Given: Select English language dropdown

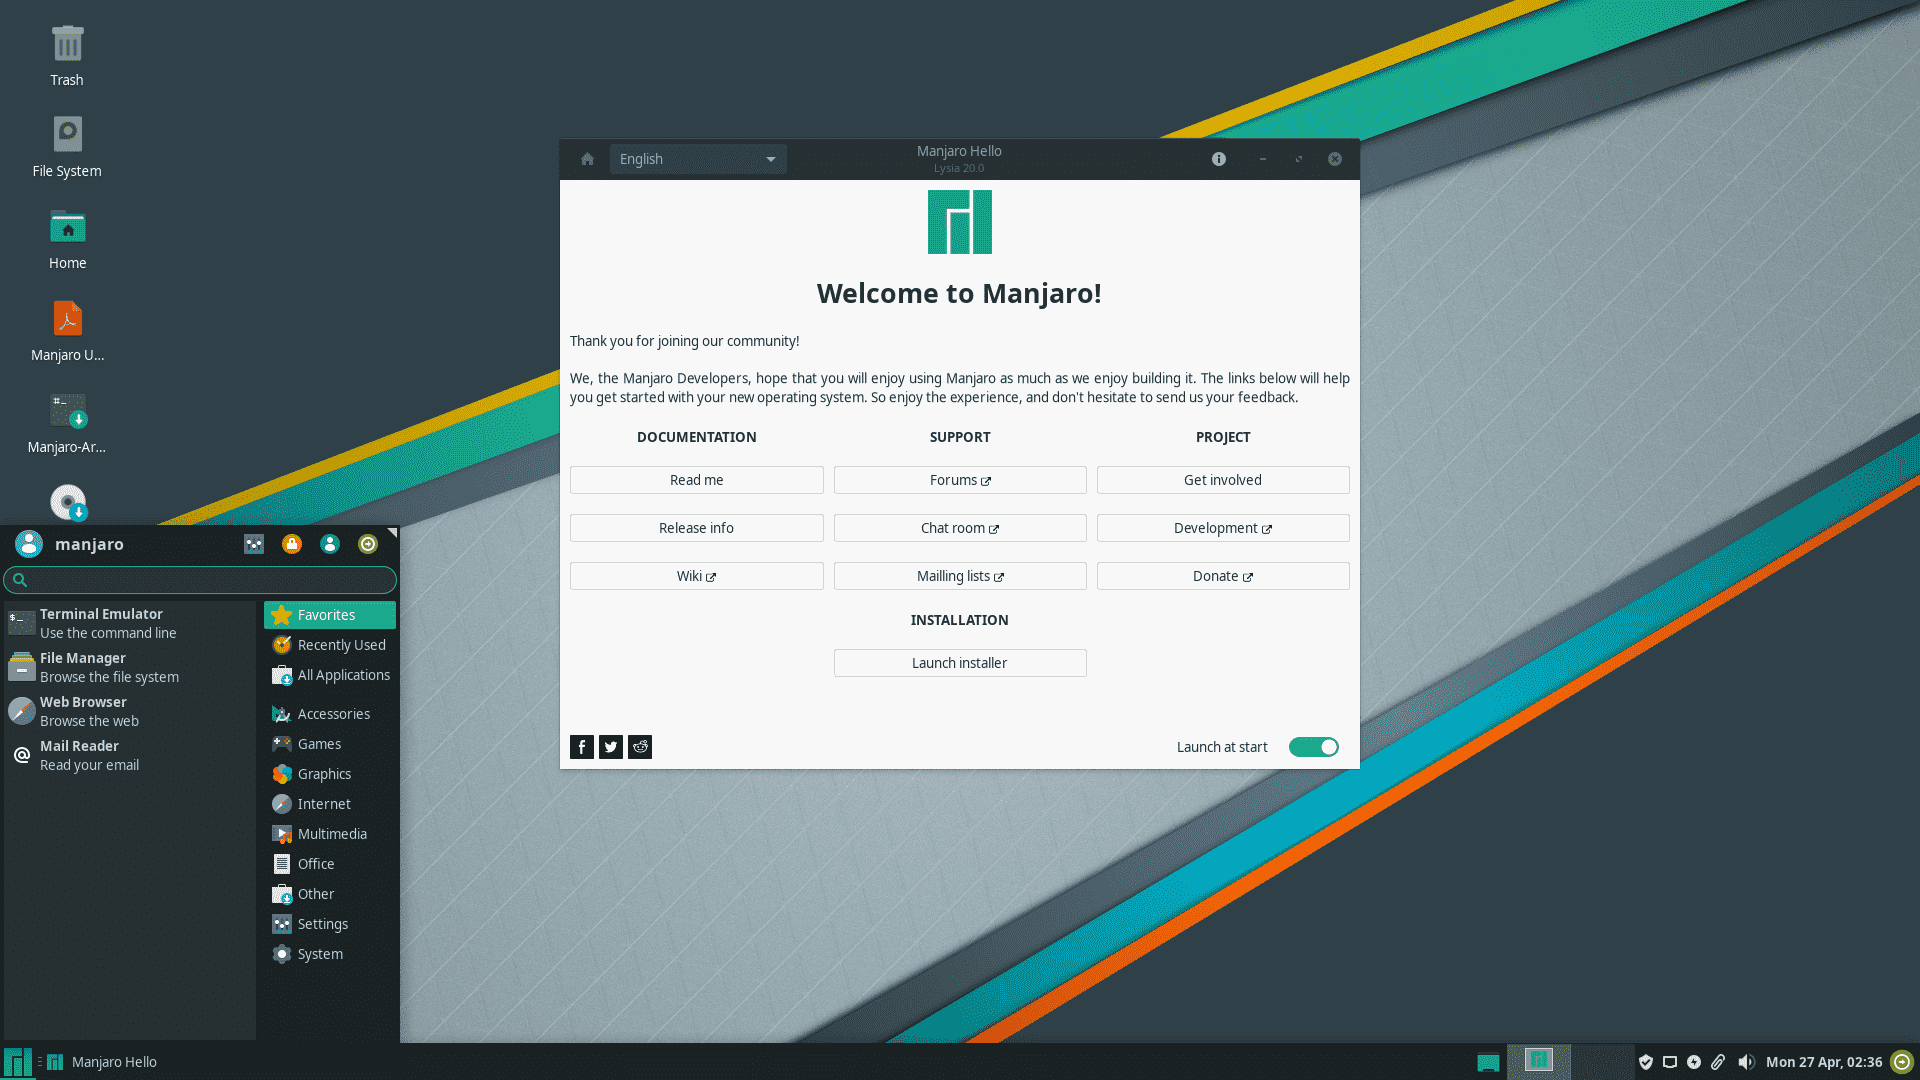Looking at the screenshot, I should coord(696,158).
